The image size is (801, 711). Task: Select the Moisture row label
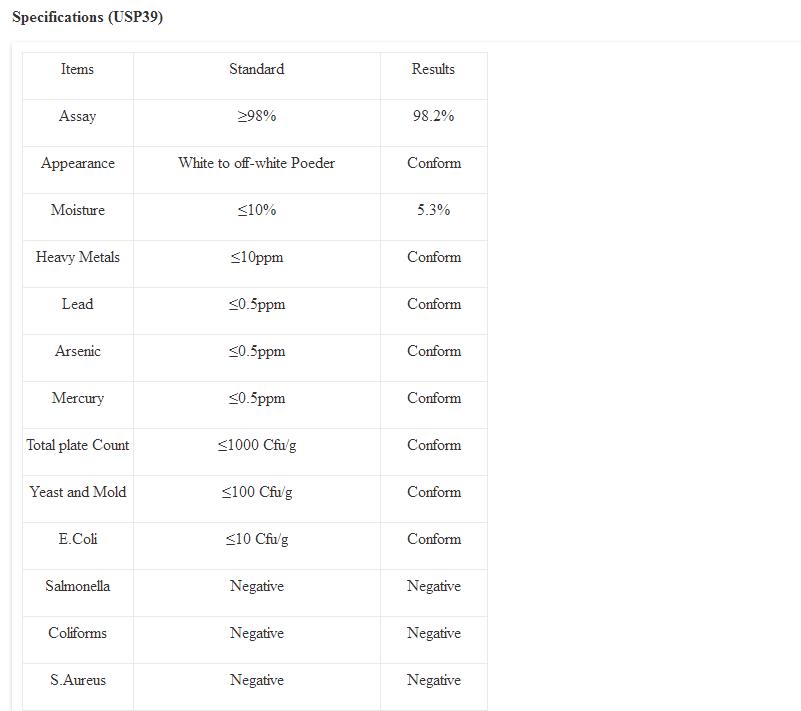coord(77,210)
